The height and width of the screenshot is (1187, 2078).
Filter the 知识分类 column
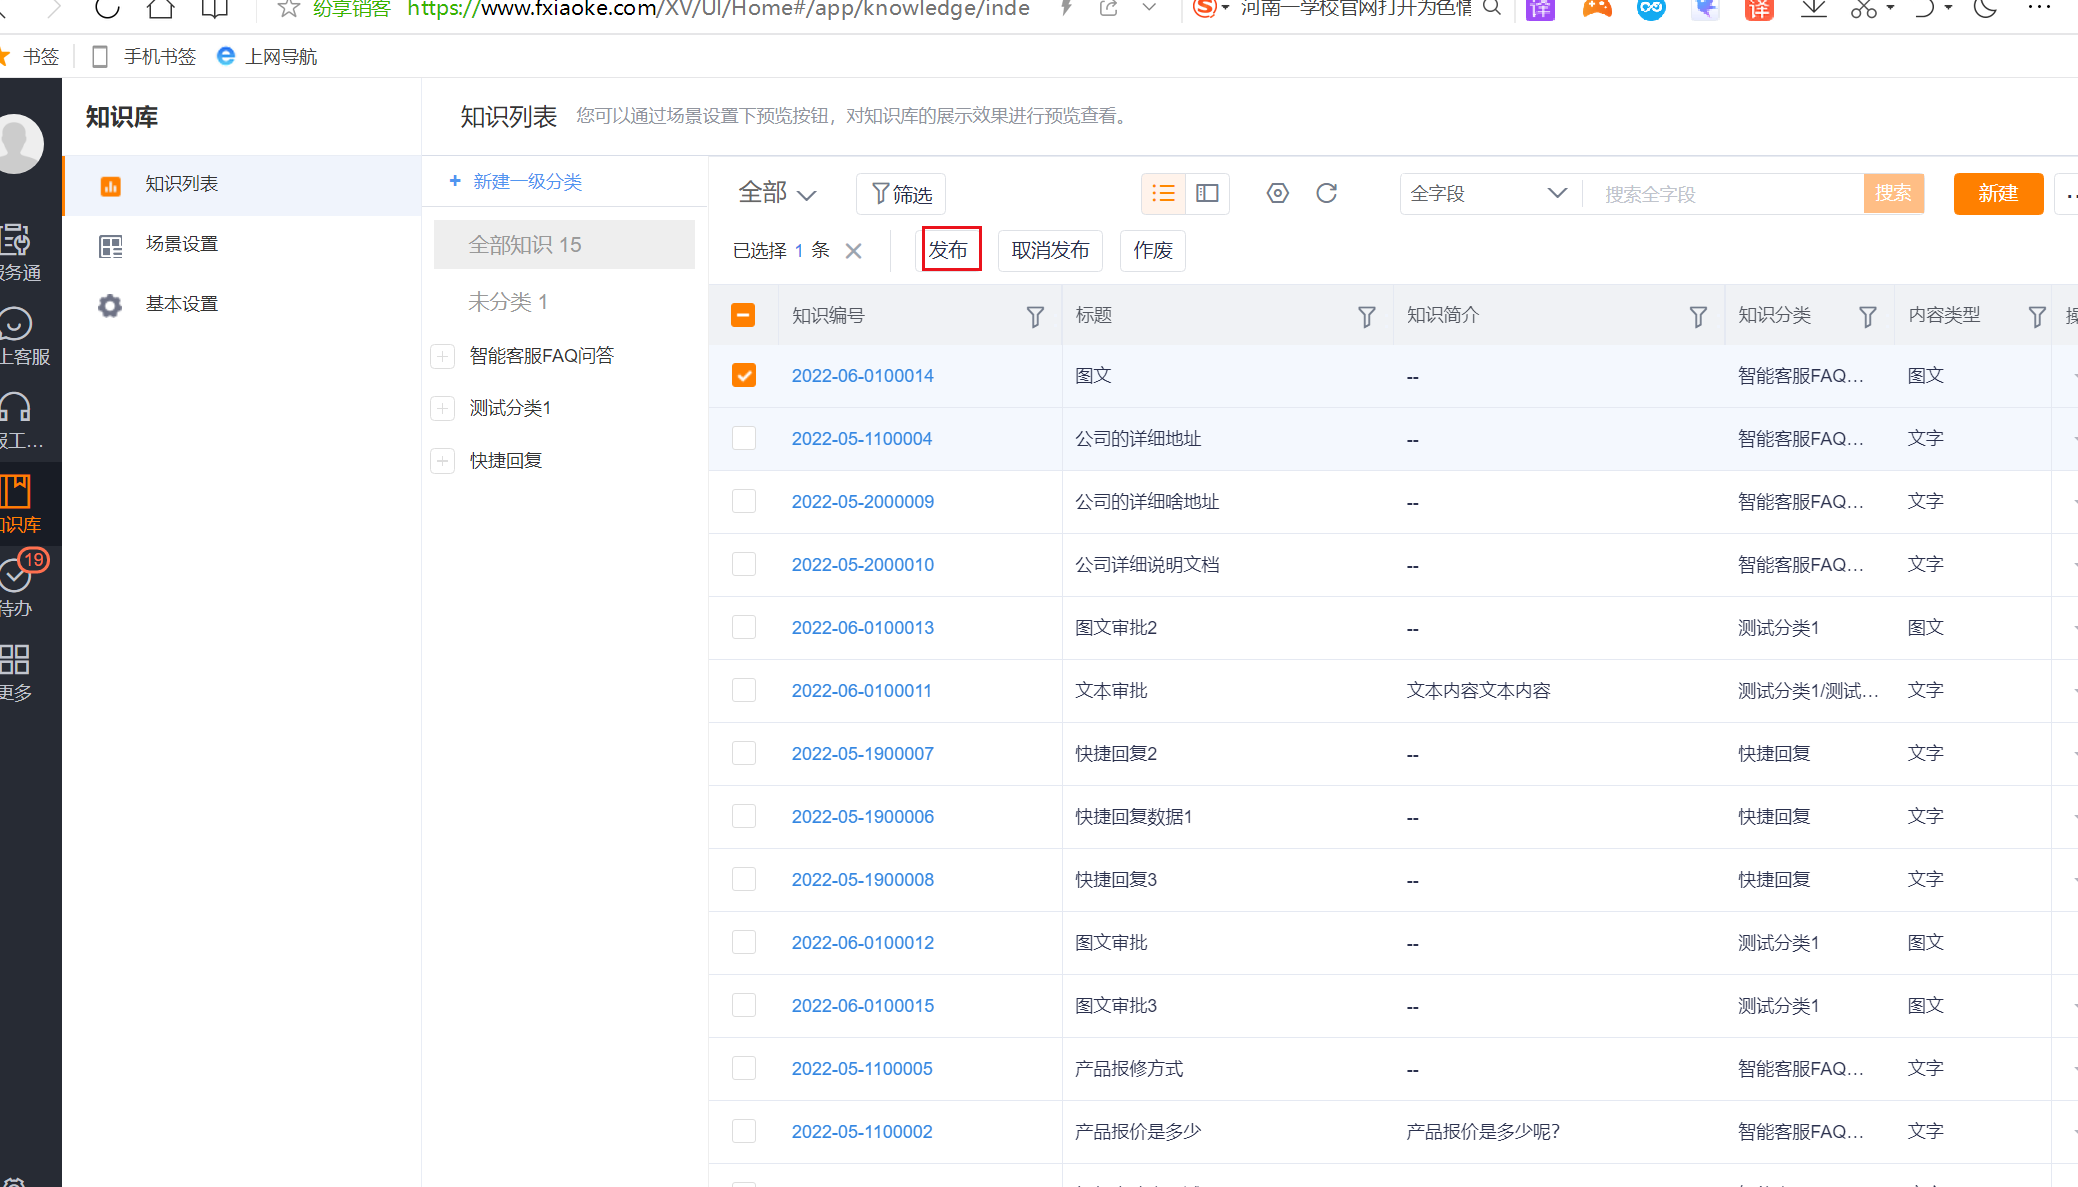[x=1866, y=317]
